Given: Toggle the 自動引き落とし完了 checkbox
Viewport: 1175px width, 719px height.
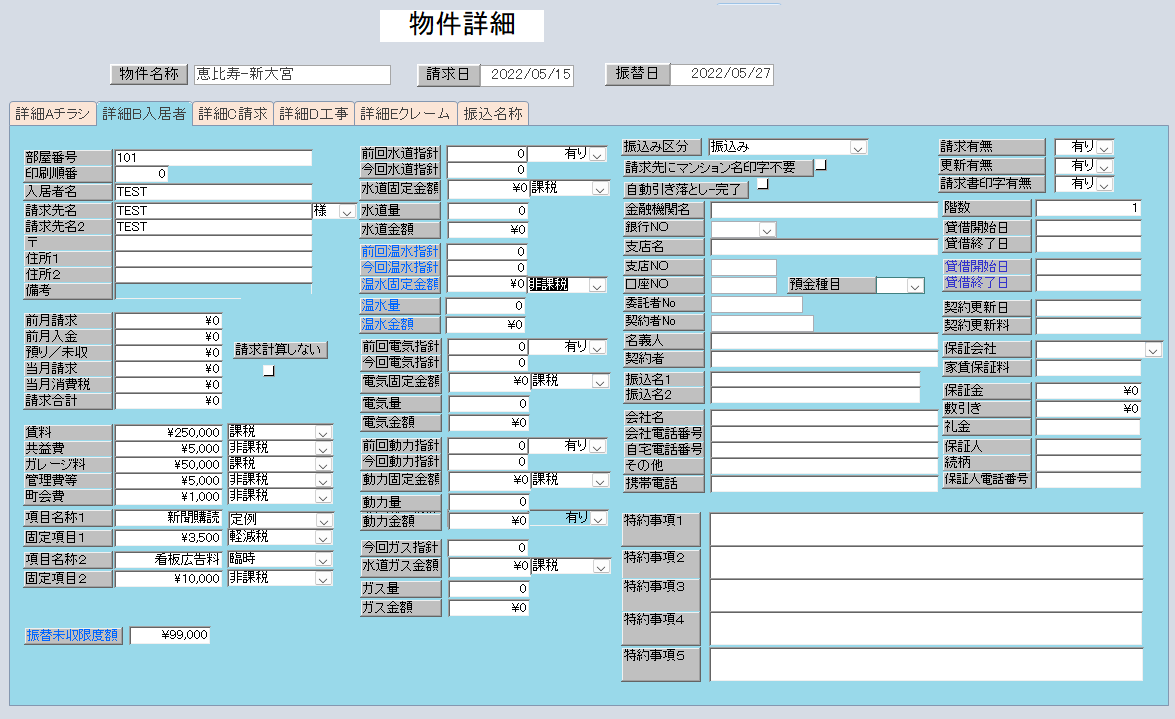Looking at the screenshot, I should [763, 184].
